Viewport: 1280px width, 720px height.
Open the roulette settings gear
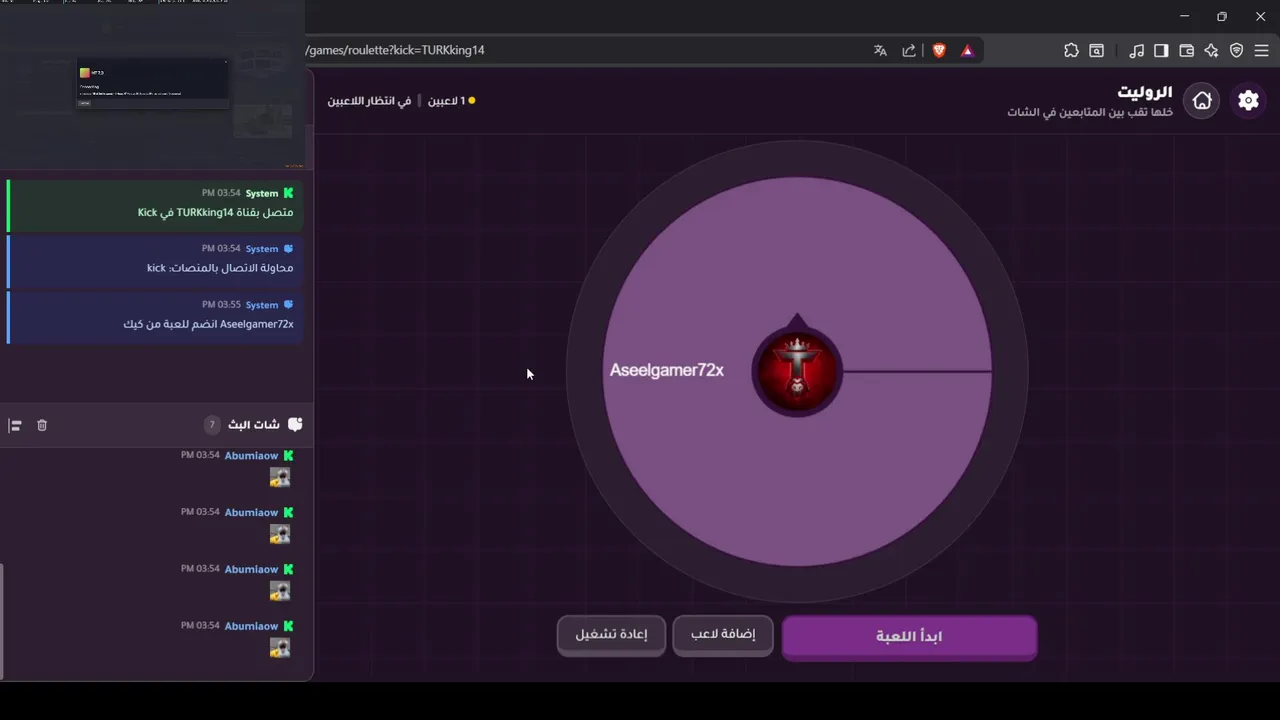pos(1248,100)
